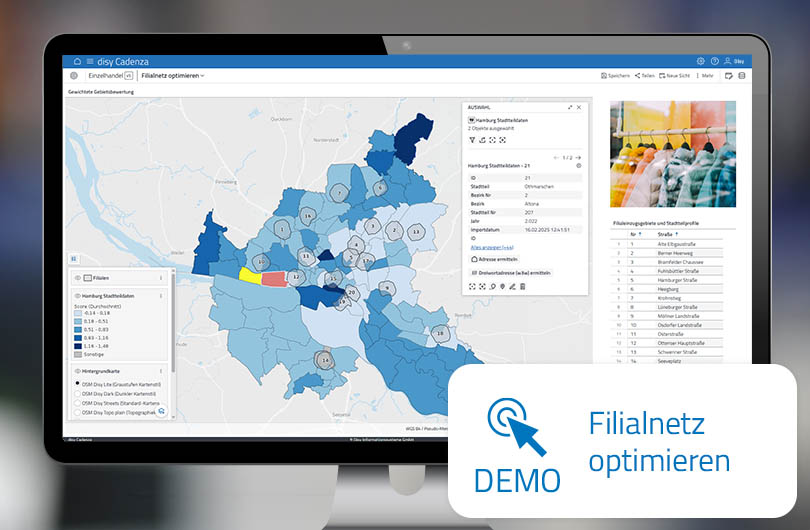This screenshot has width=810, height=530.
Task: Click the invert selection icon in Auswahl
Action: click(482, 140)
